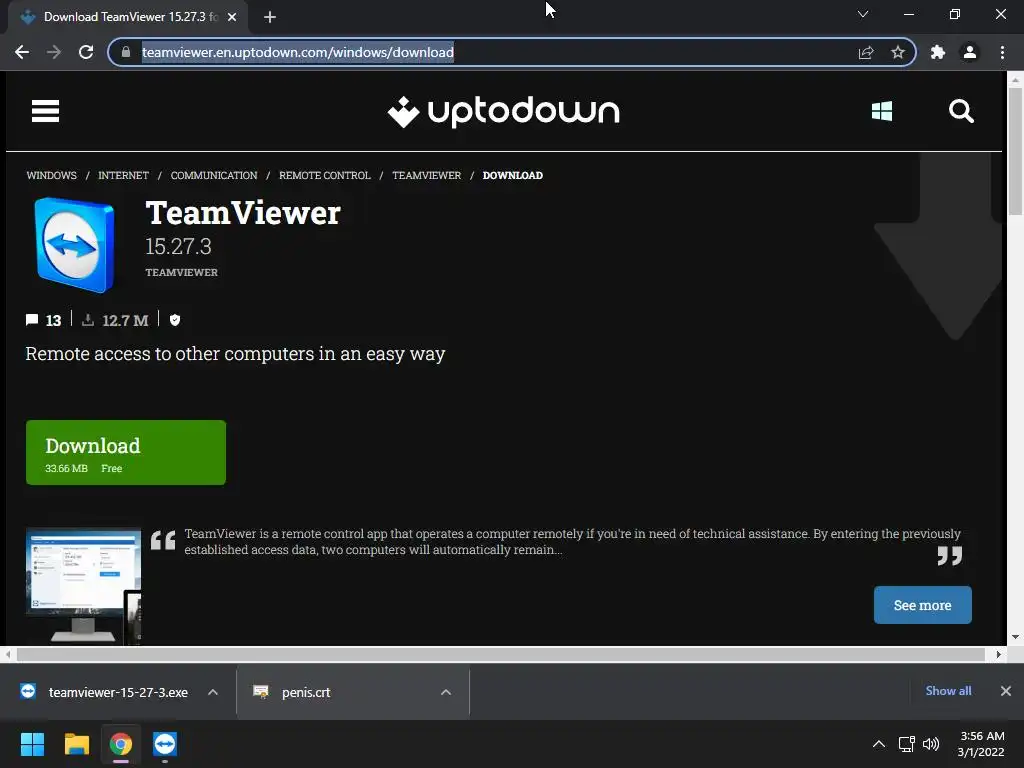Click the scroll right arrow

click(998, 654)
